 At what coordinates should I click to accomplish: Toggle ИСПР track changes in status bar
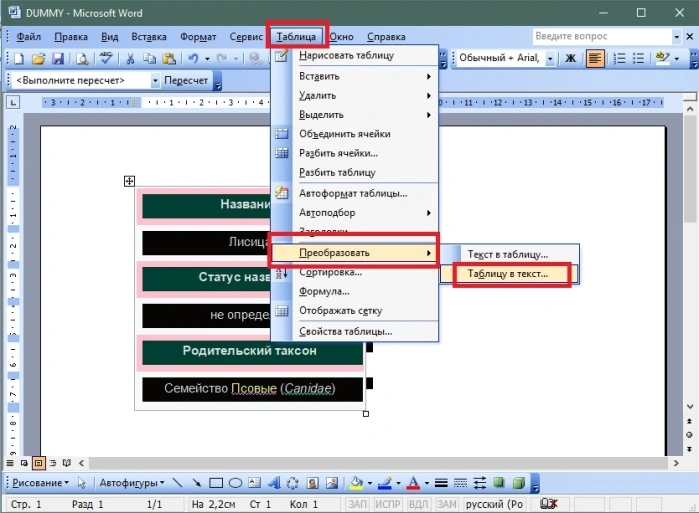(x=387, y=504)
